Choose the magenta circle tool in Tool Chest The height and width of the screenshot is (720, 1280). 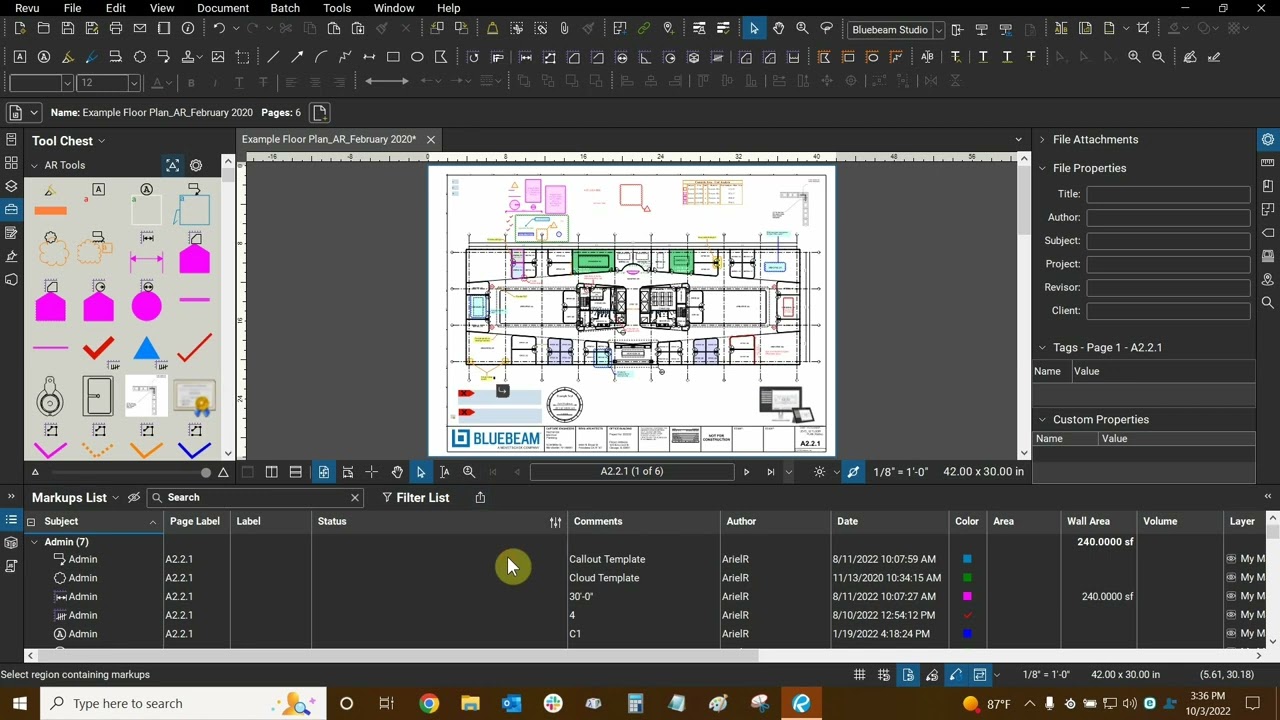pos(146,306)
